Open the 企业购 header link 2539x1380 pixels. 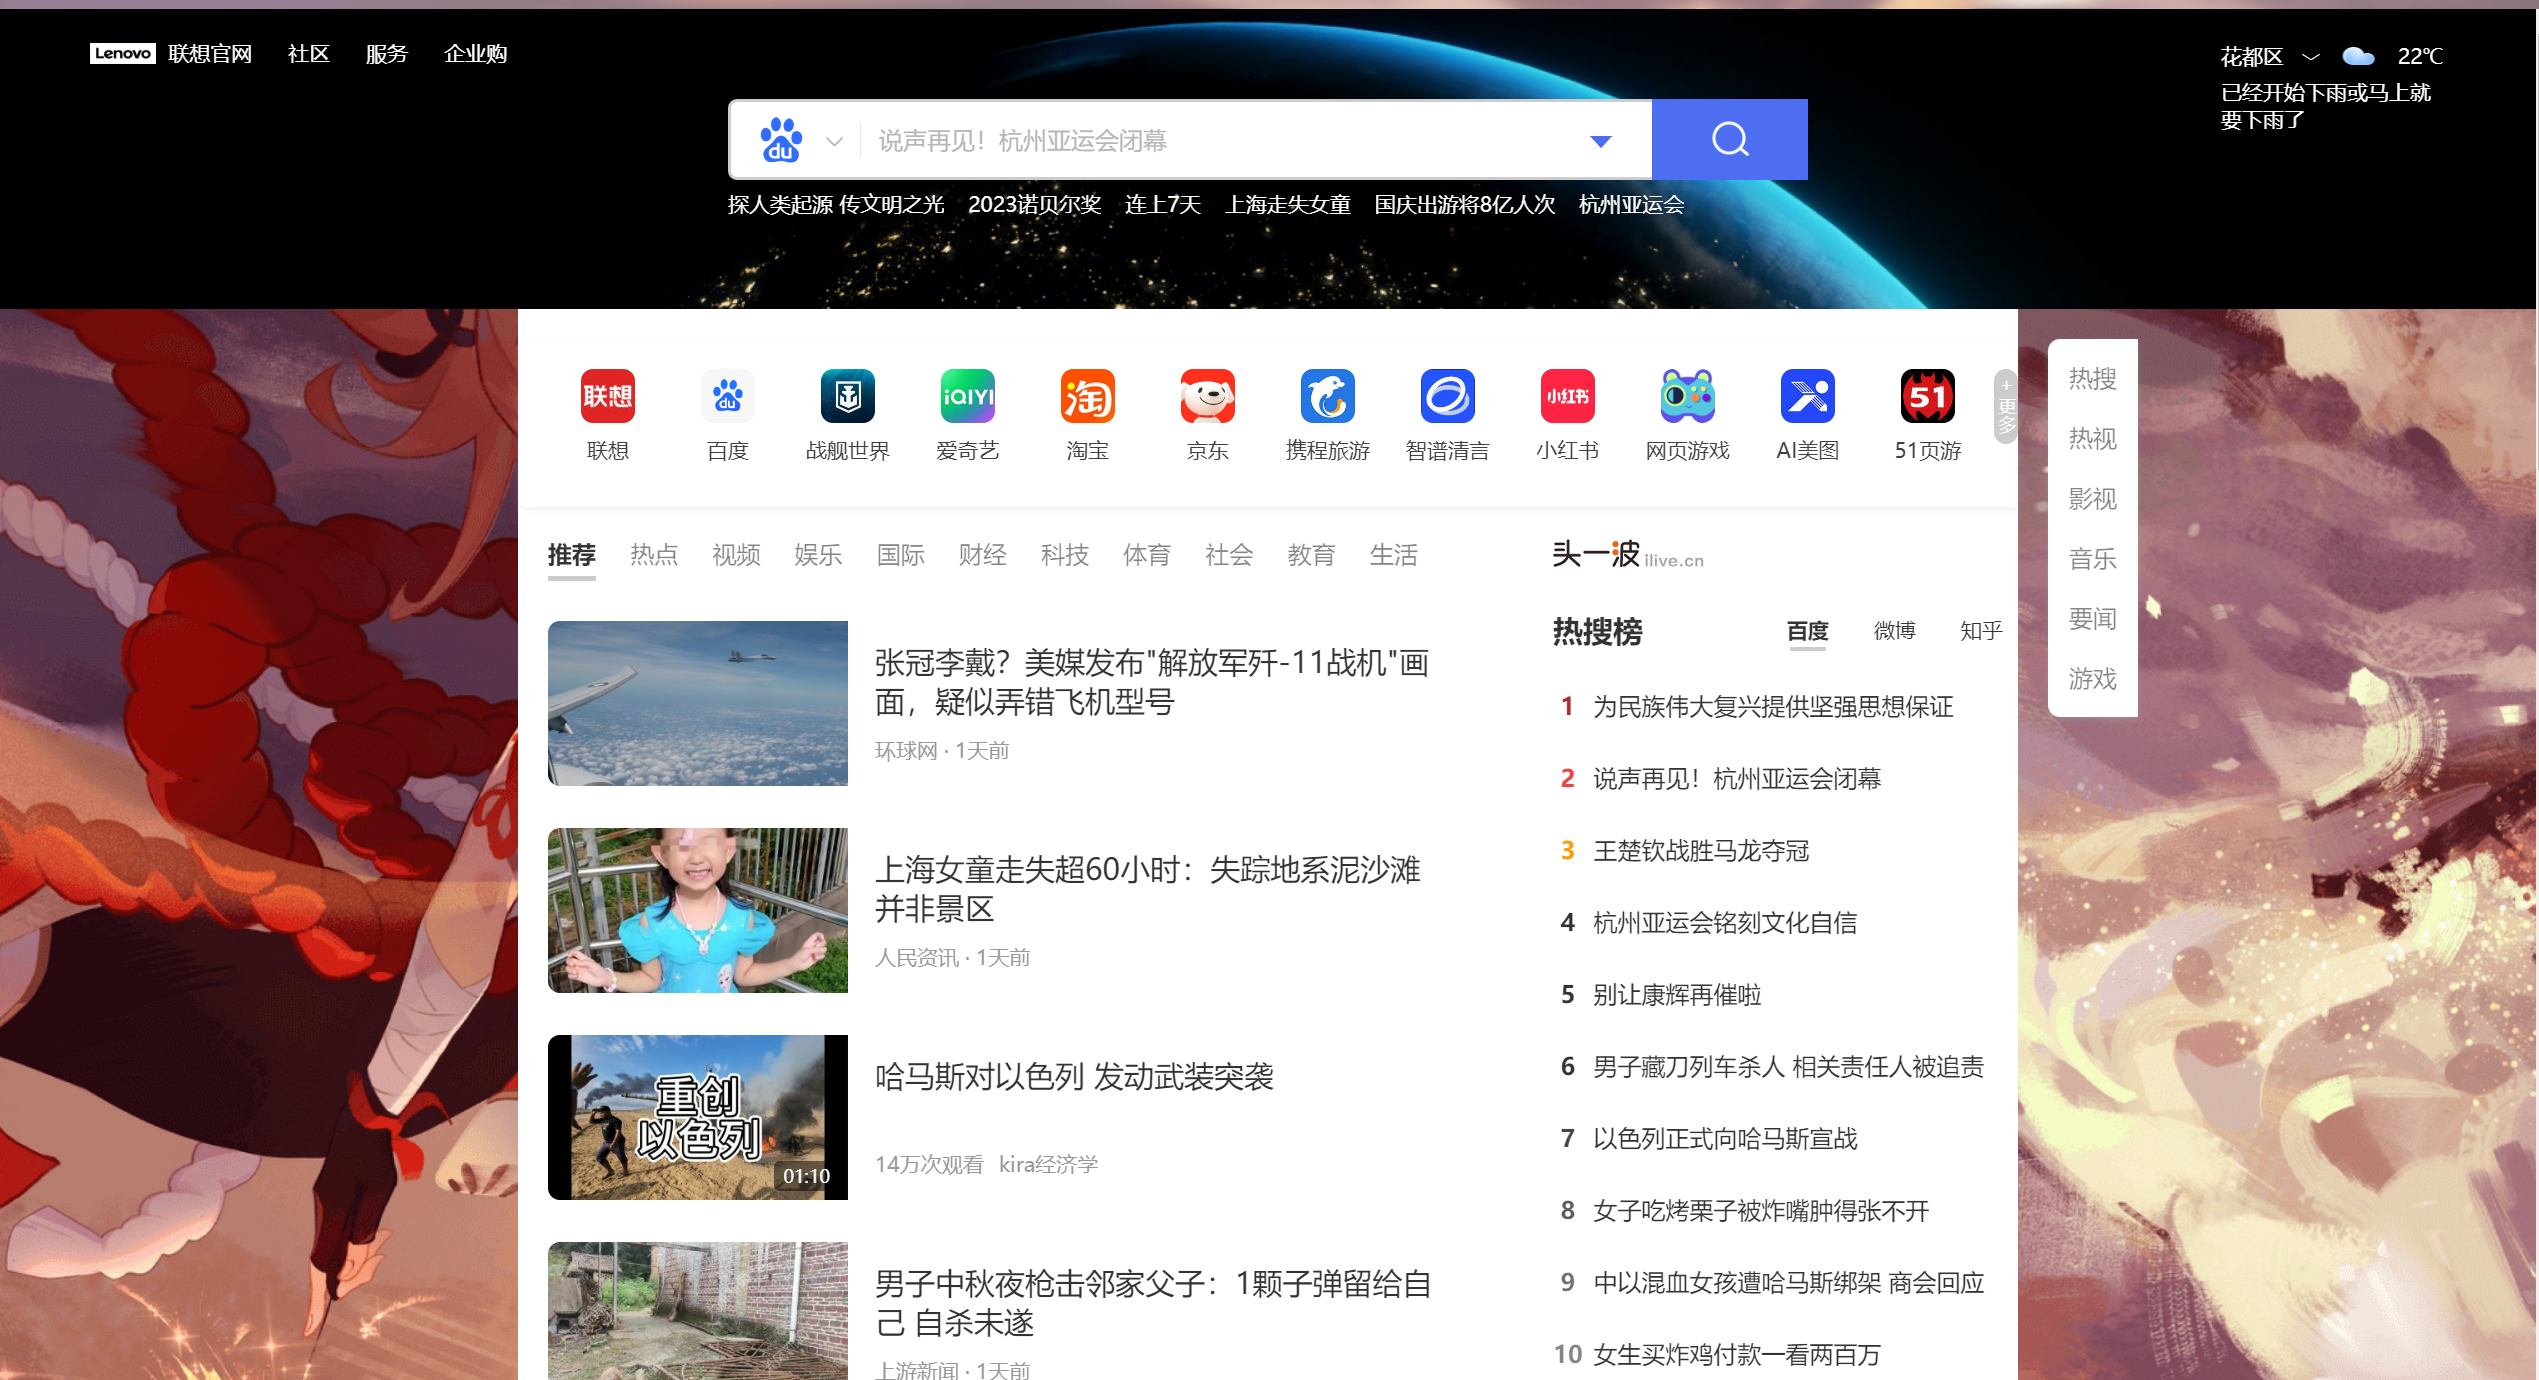tap(475, 54)
